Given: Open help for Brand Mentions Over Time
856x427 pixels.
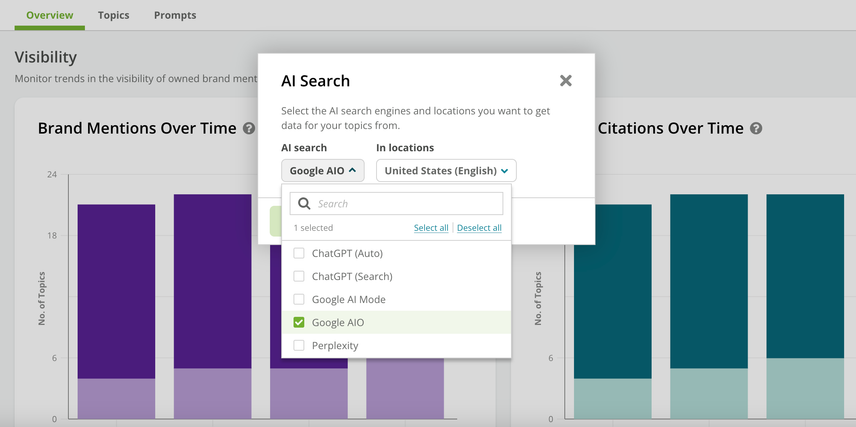Looking at the screenshot, I should pos(249,128).
